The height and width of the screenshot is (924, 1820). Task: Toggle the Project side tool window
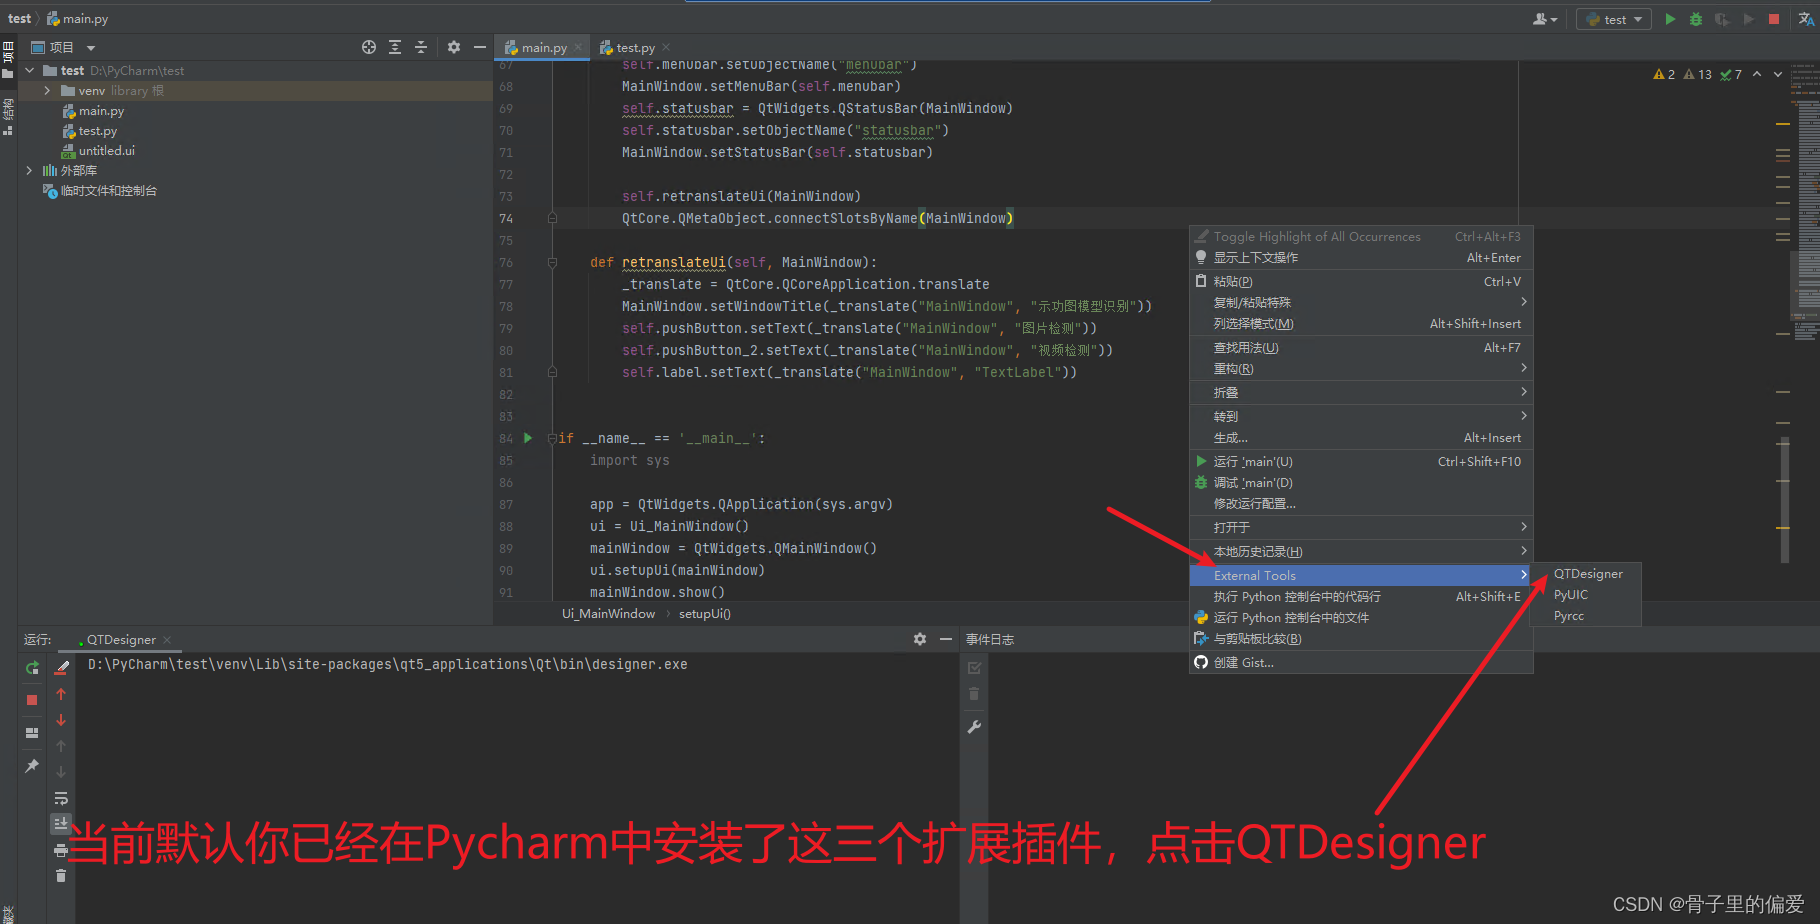pyautogui.click(x=8, y=57)
